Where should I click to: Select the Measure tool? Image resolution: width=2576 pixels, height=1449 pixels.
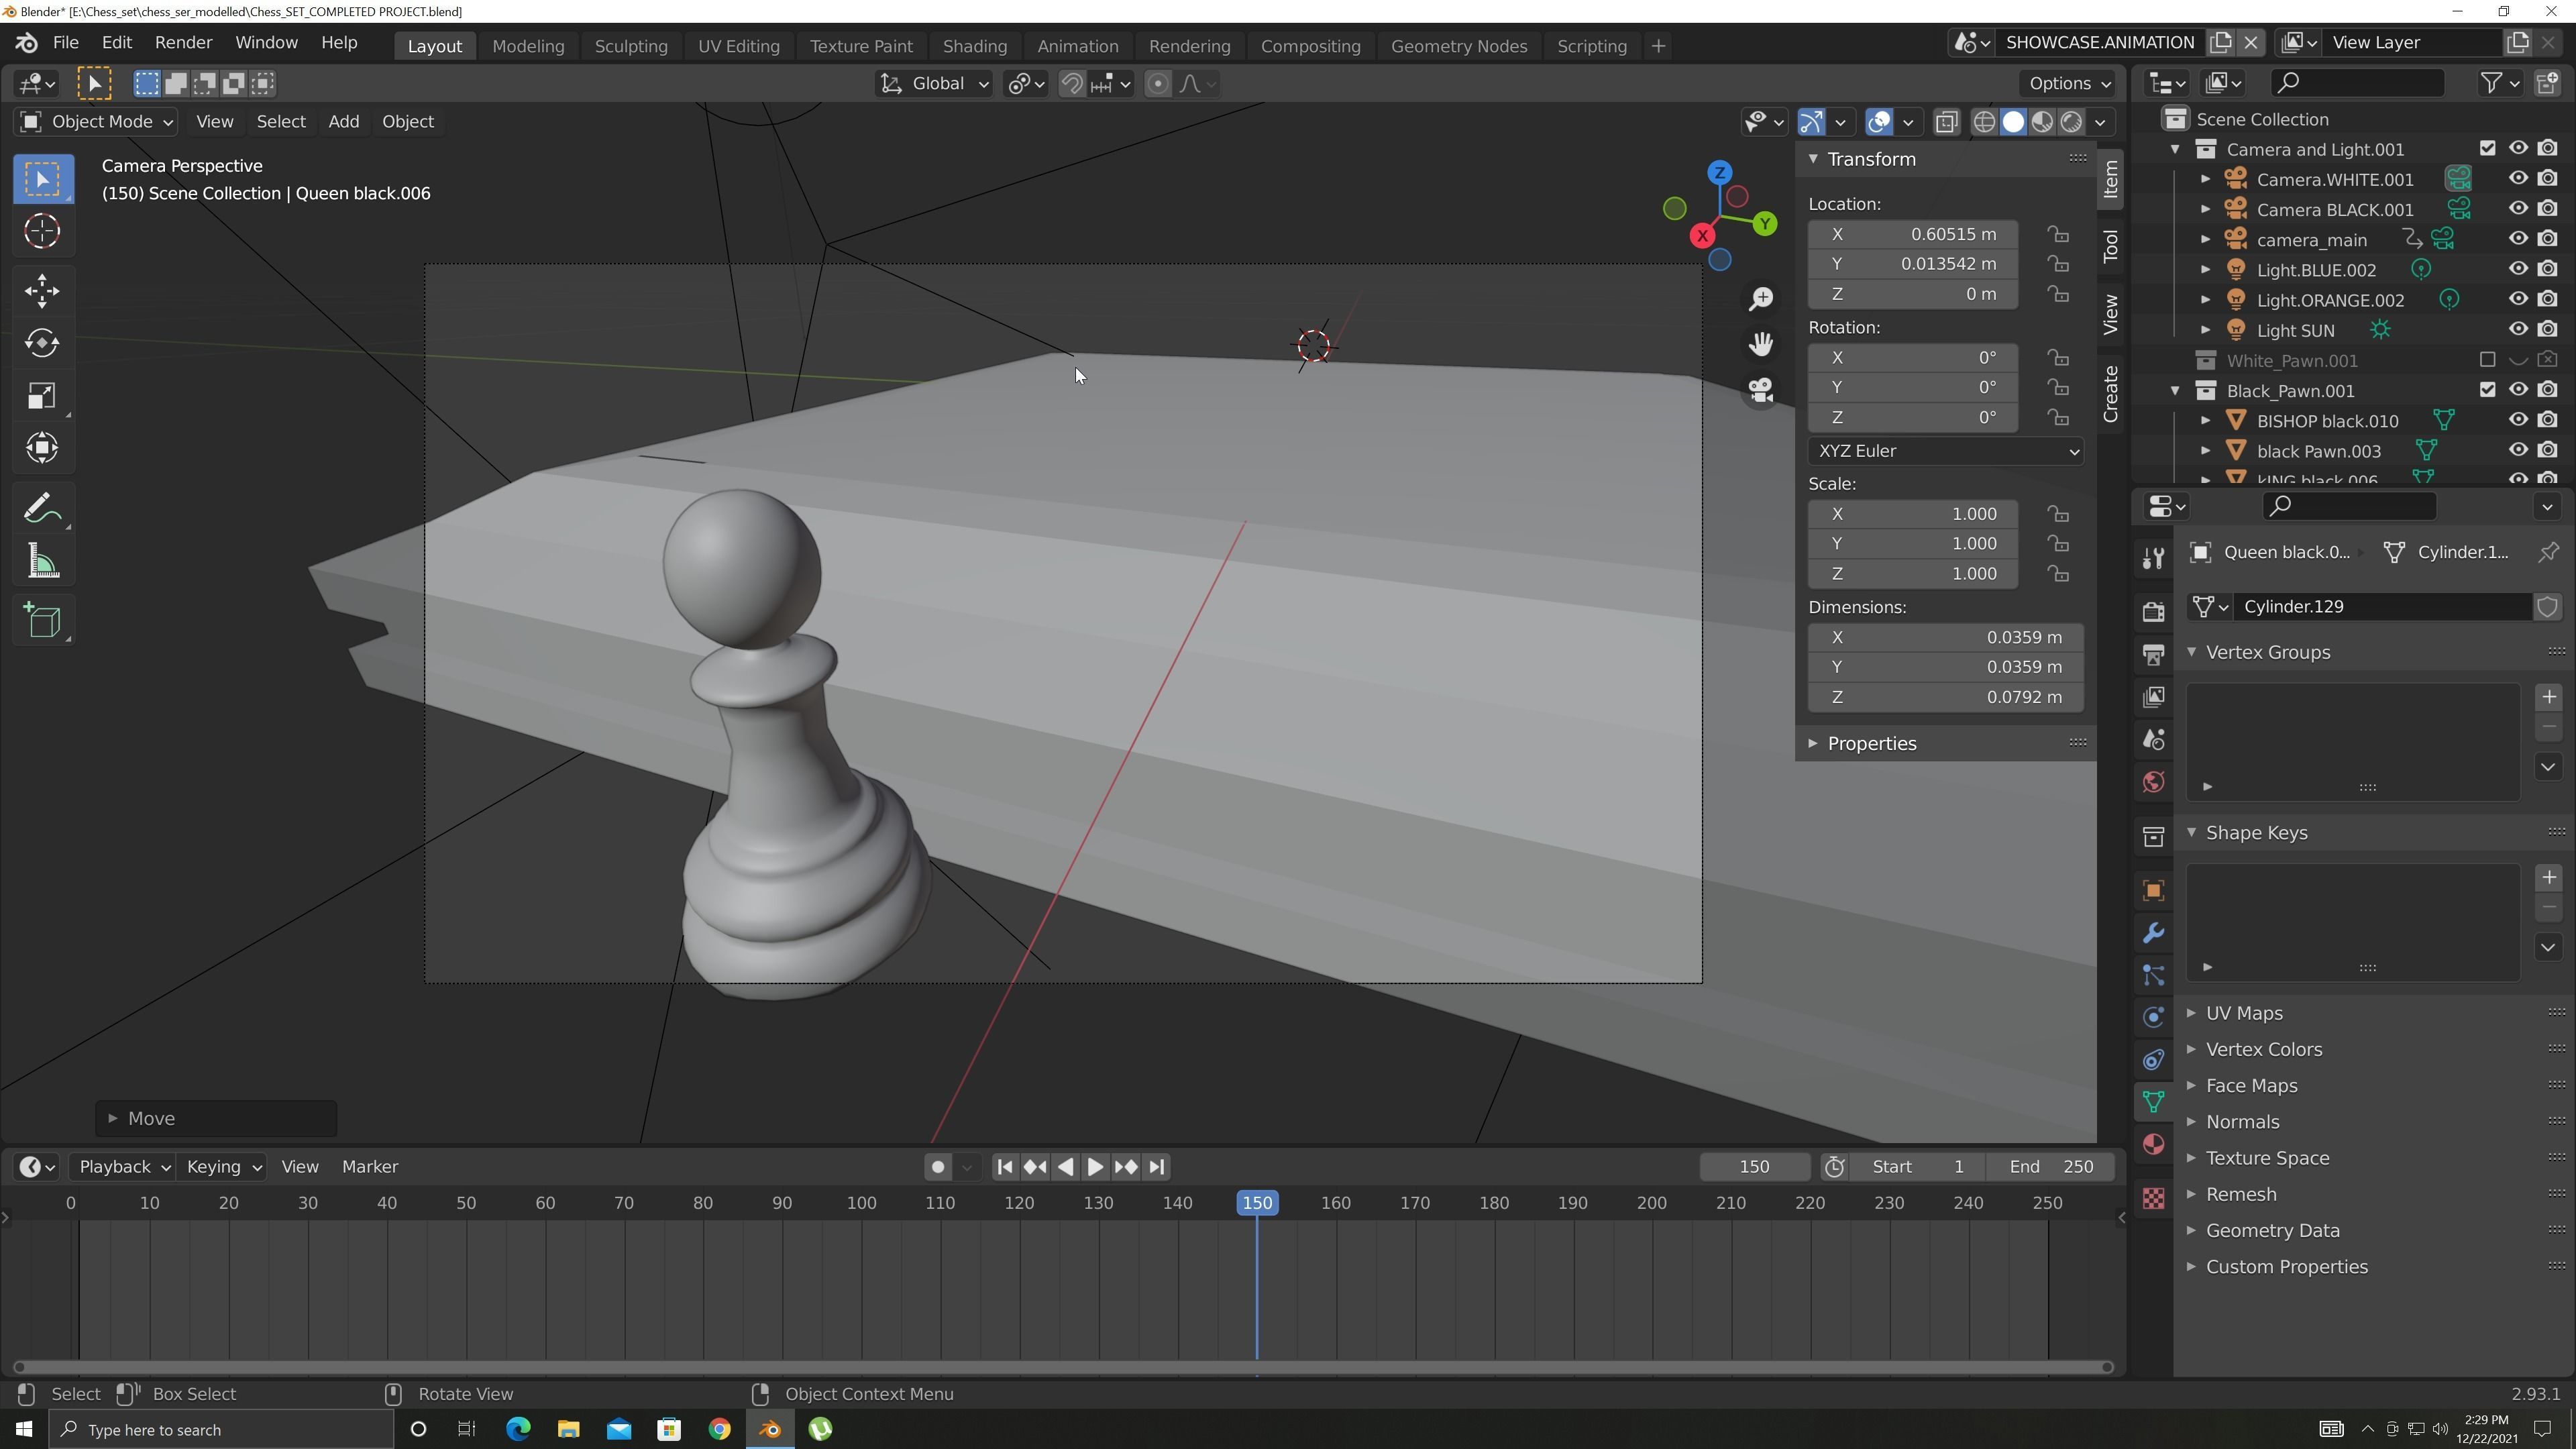click(42, 561)
